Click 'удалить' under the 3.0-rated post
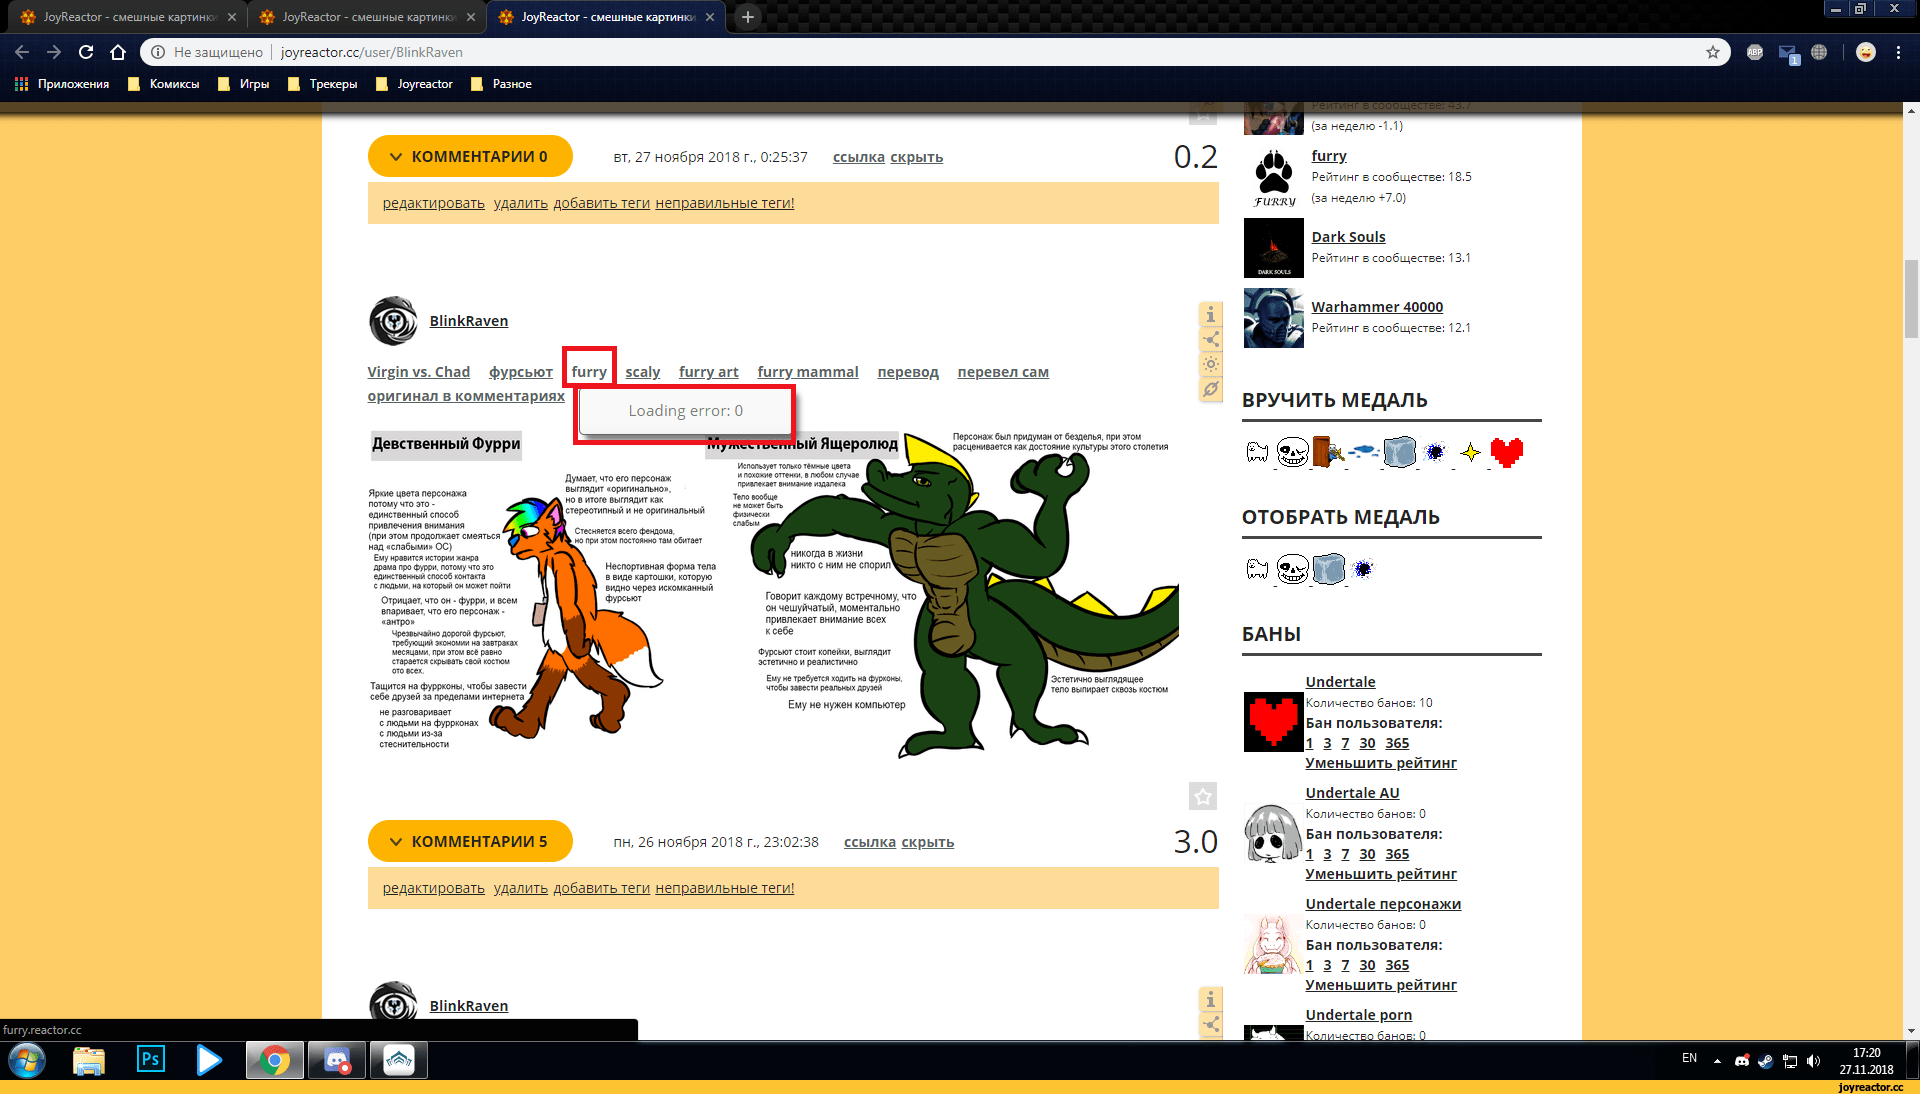1920x1094 pixels. coord(520,888)
